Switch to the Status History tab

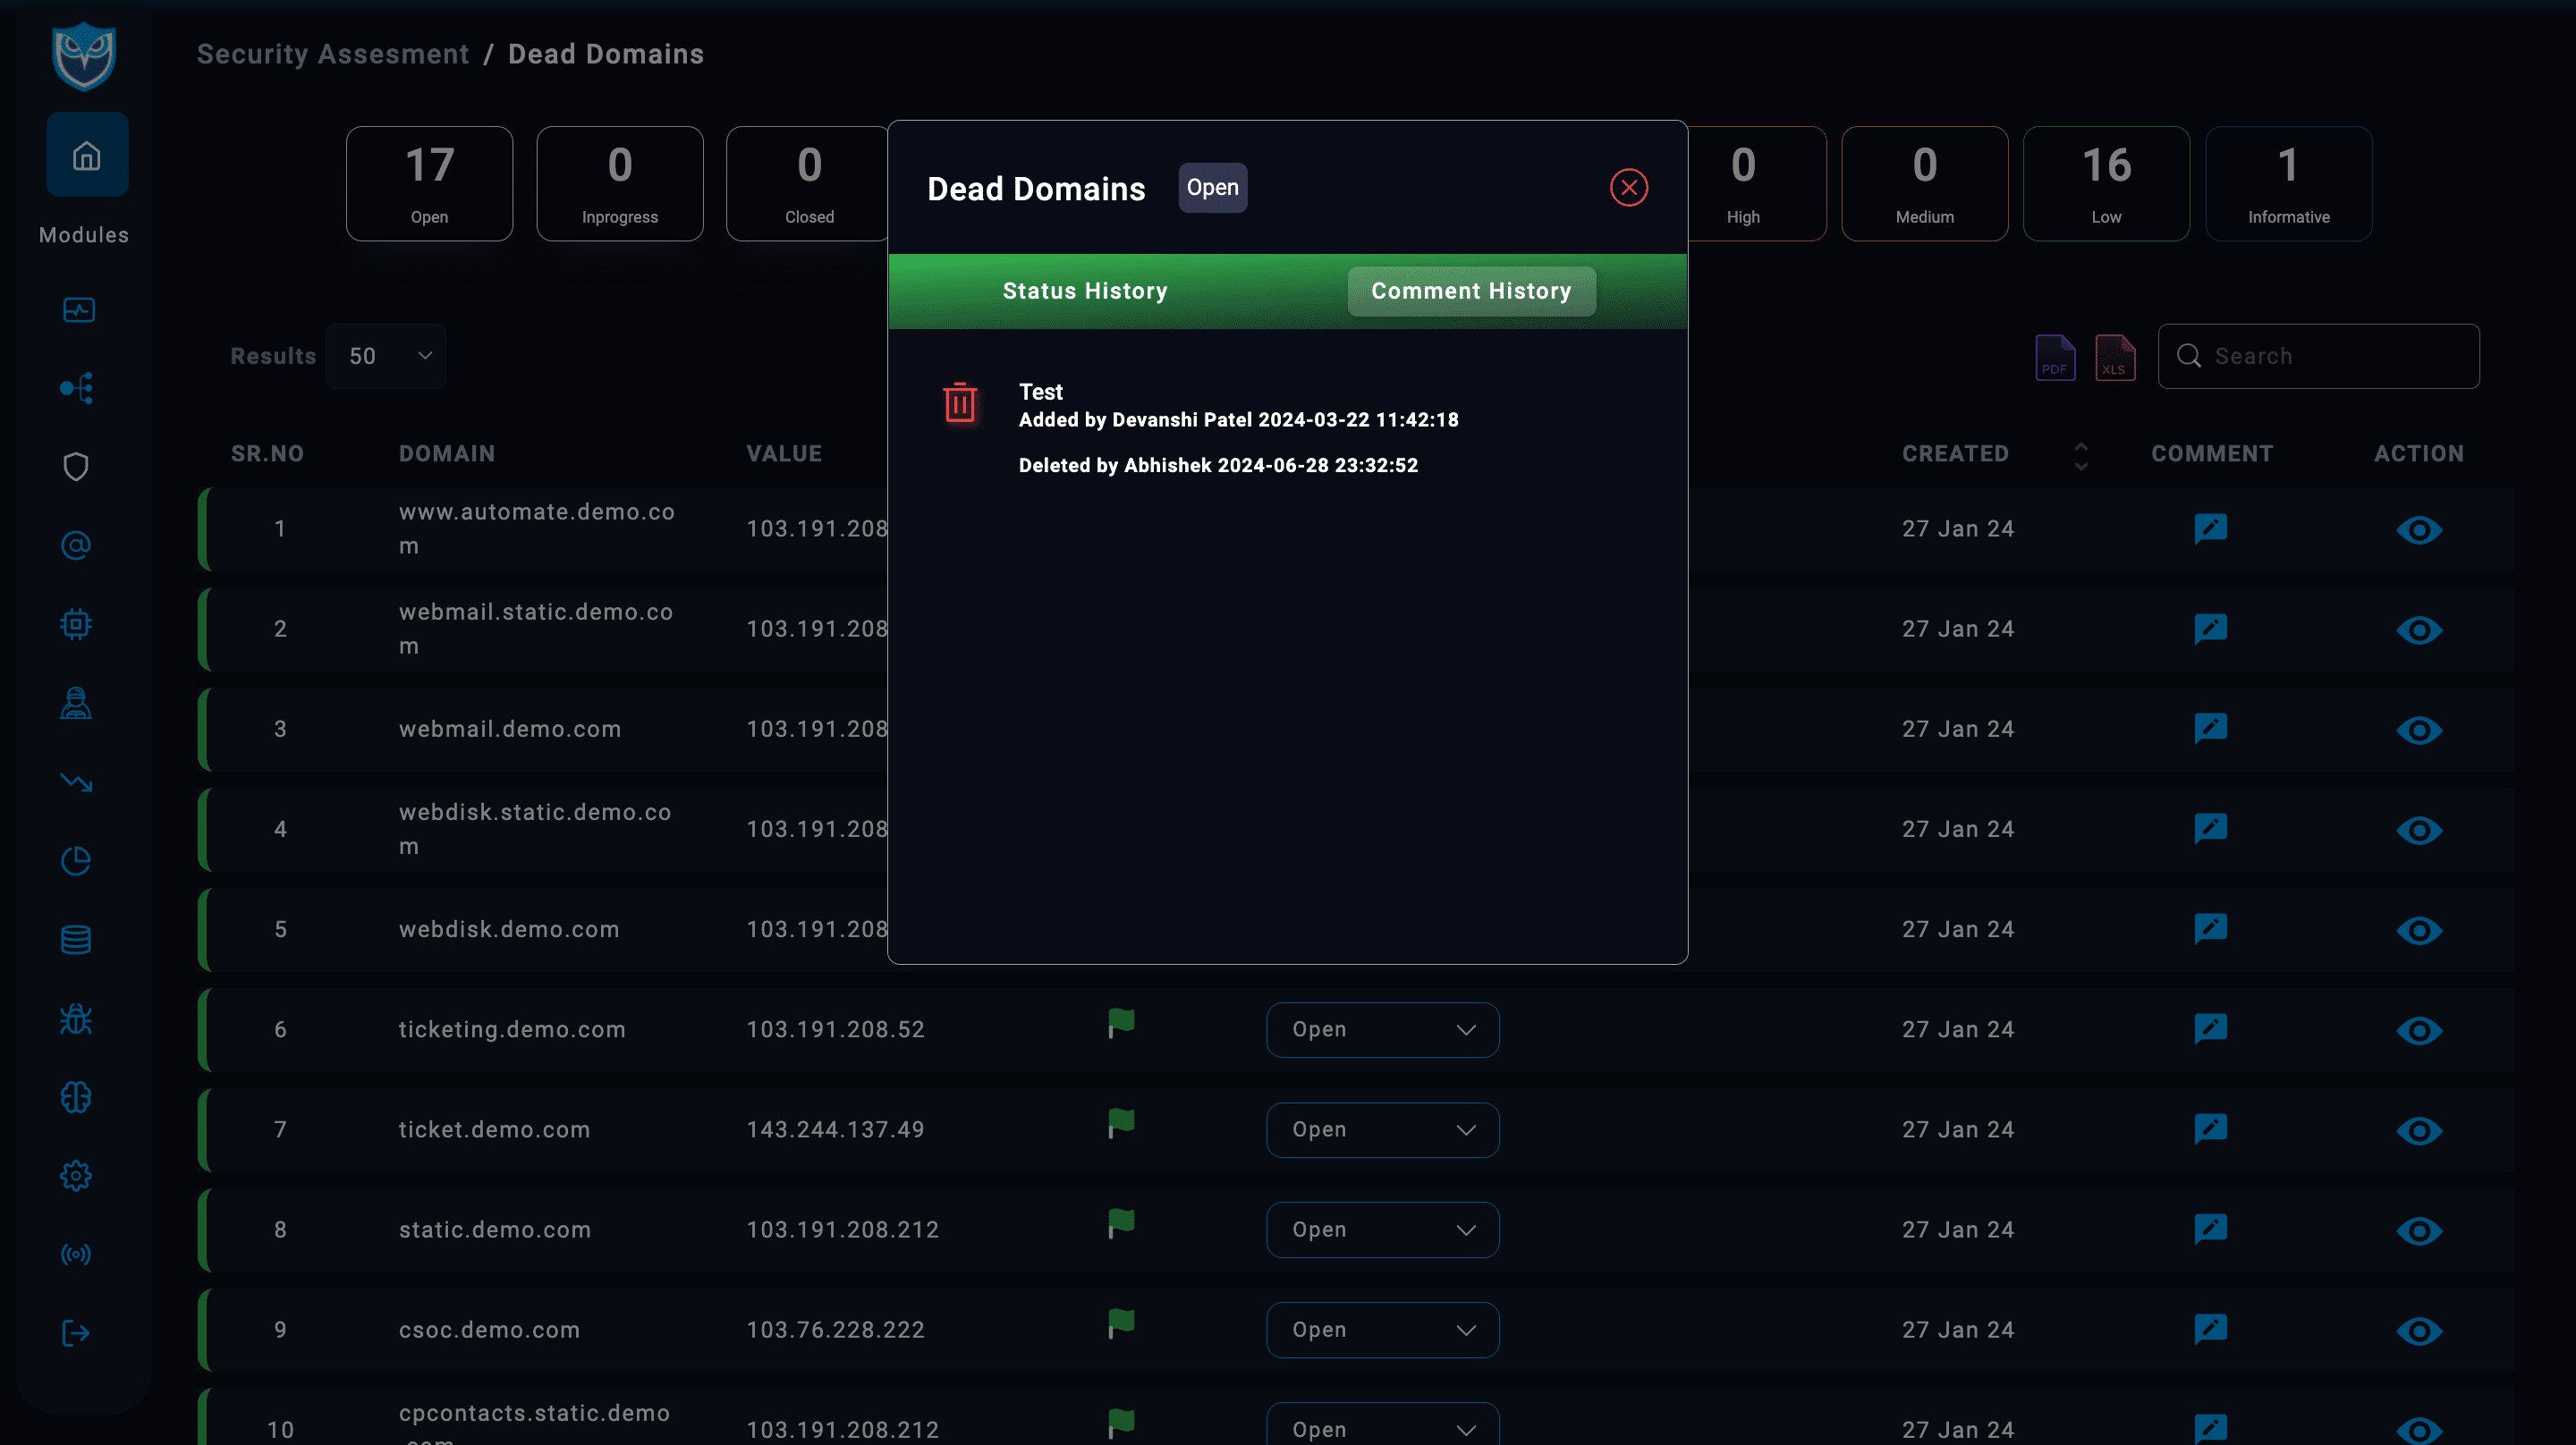click(x=1085, y=291)
